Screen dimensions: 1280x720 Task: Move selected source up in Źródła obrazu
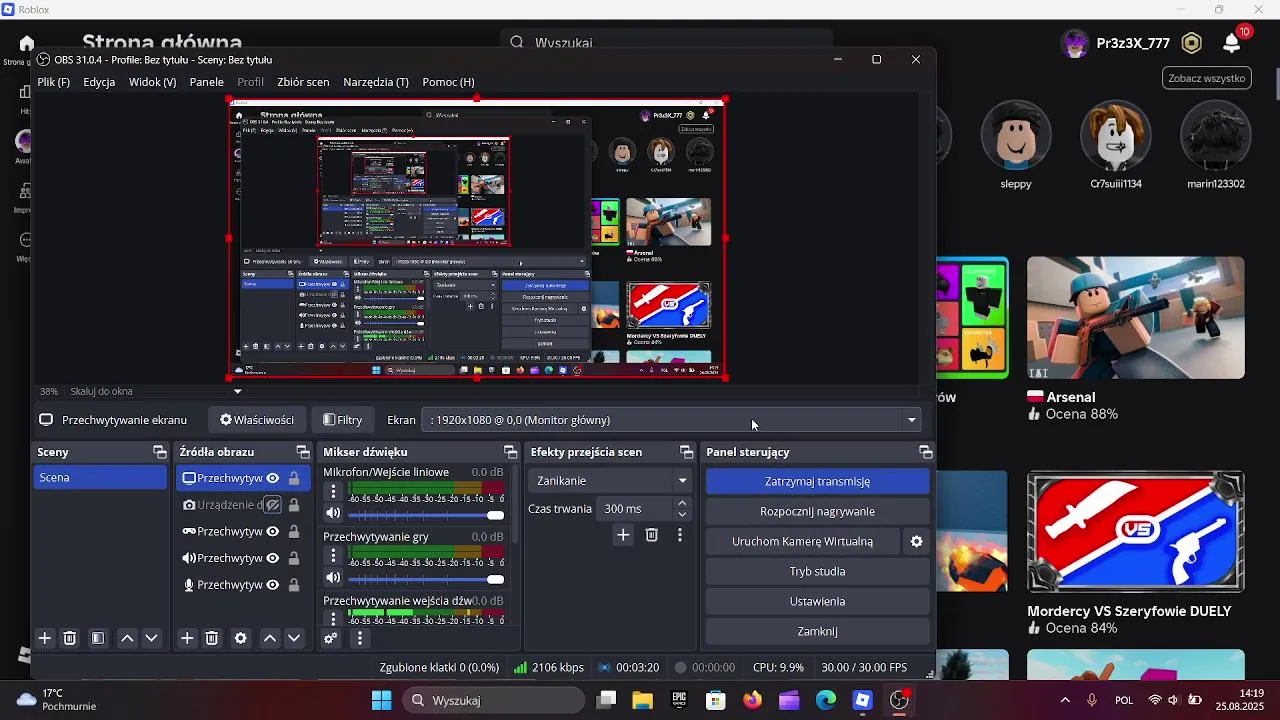pos(270,638)
